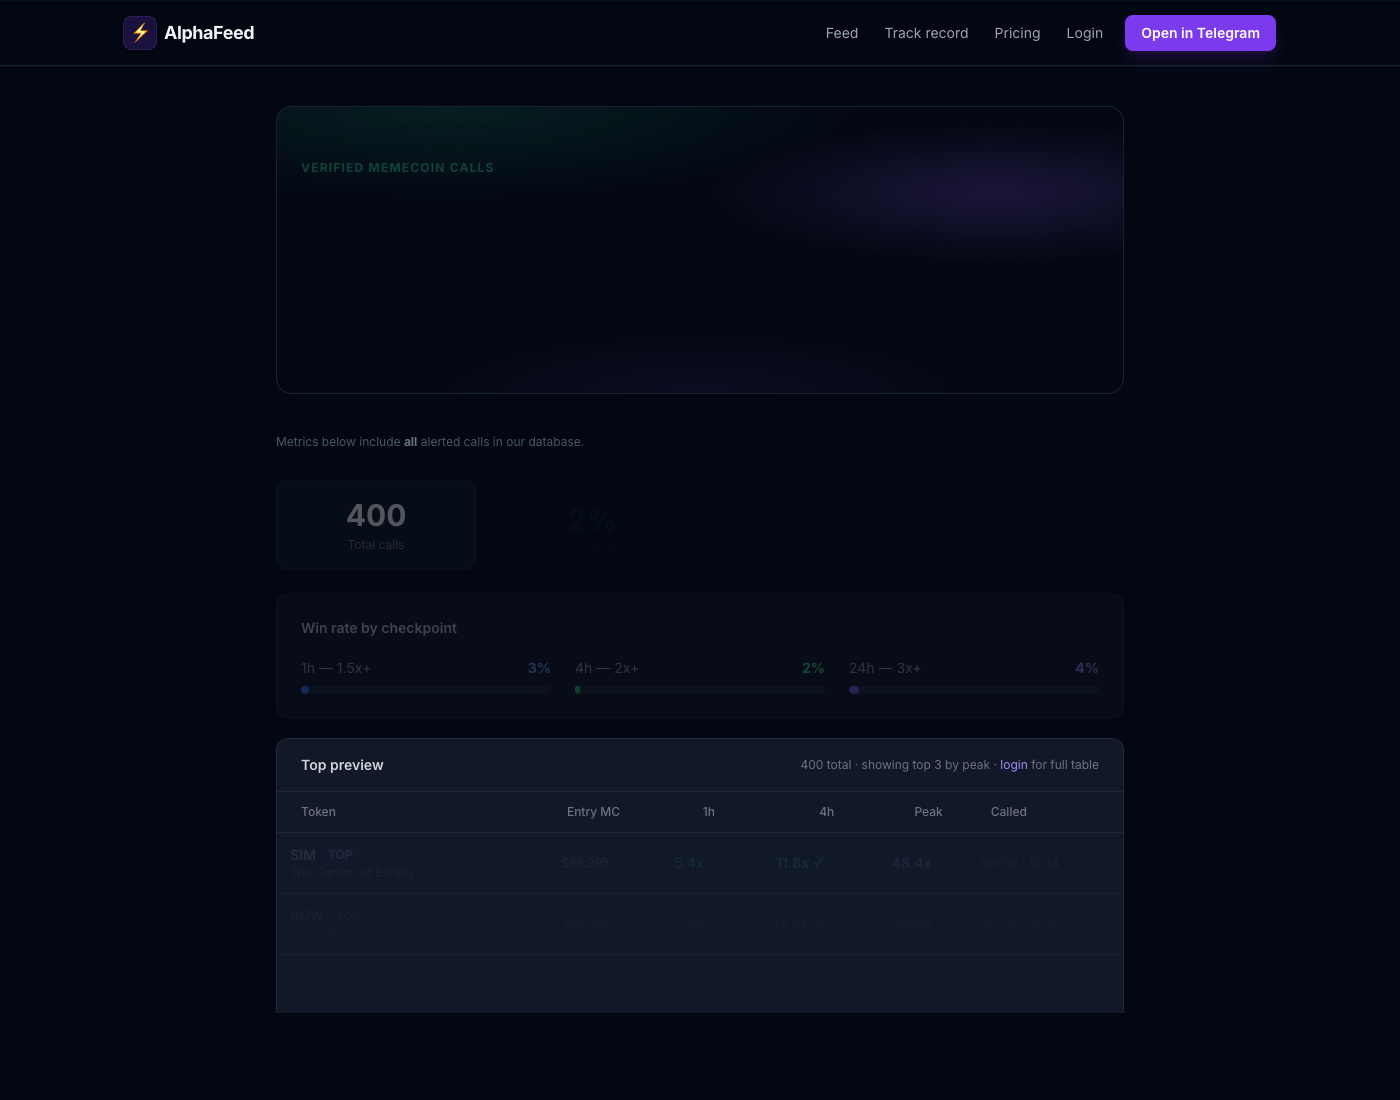Click the Called column header
Screen dimensions: 1400x1100
coord(1009,812)
